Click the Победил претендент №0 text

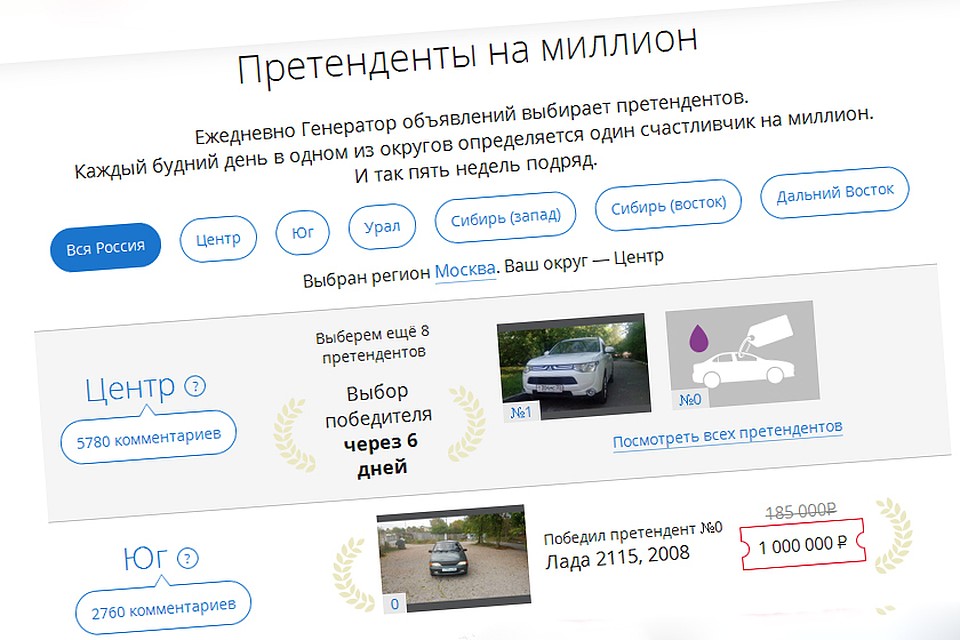[633, 533]
